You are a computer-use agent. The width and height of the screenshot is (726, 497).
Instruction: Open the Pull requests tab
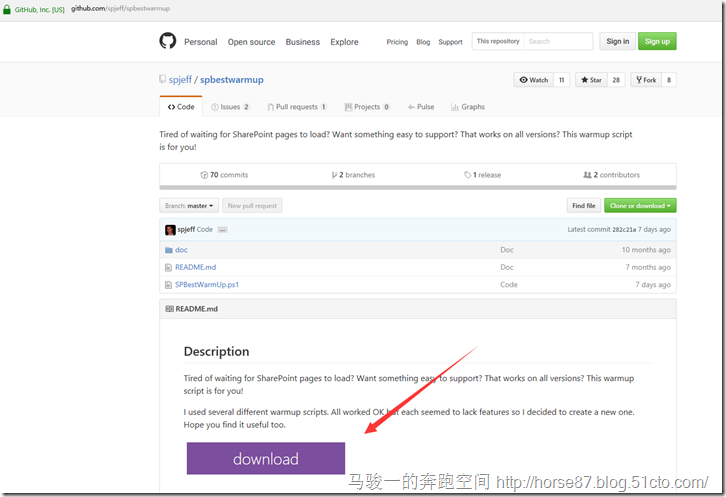[x=297, y=107]
